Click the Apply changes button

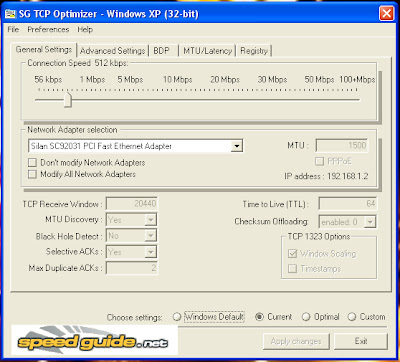click(x=296, y=341)
